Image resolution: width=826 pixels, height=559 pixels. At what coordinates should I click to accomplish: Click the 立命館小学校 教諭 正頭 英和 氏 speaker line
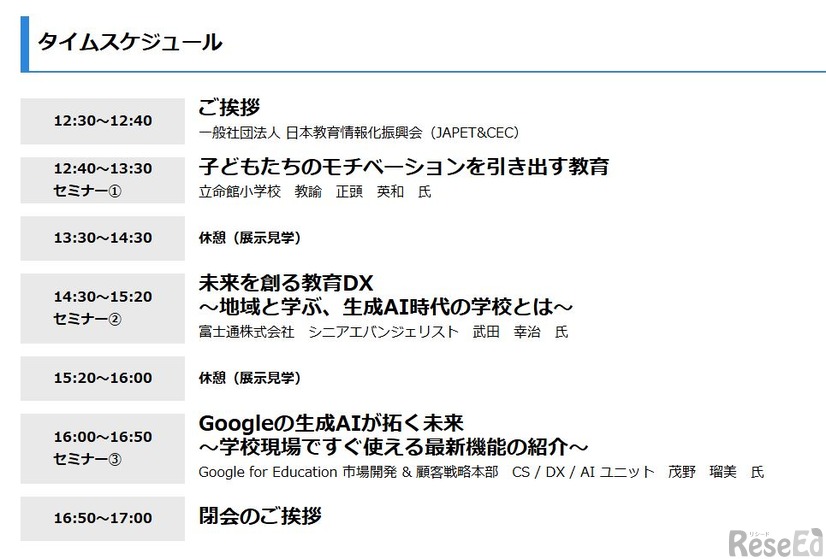(x=315, y=192)
